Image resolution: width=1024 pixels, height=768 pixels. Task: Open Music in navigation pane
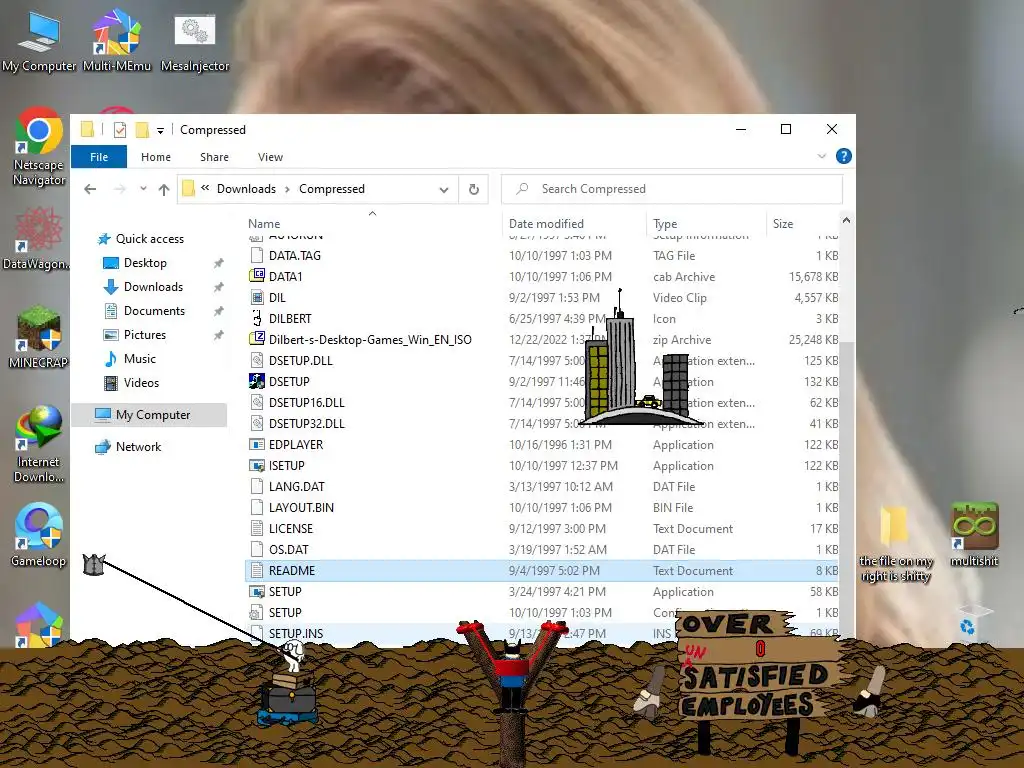click(x=140, y=359)
